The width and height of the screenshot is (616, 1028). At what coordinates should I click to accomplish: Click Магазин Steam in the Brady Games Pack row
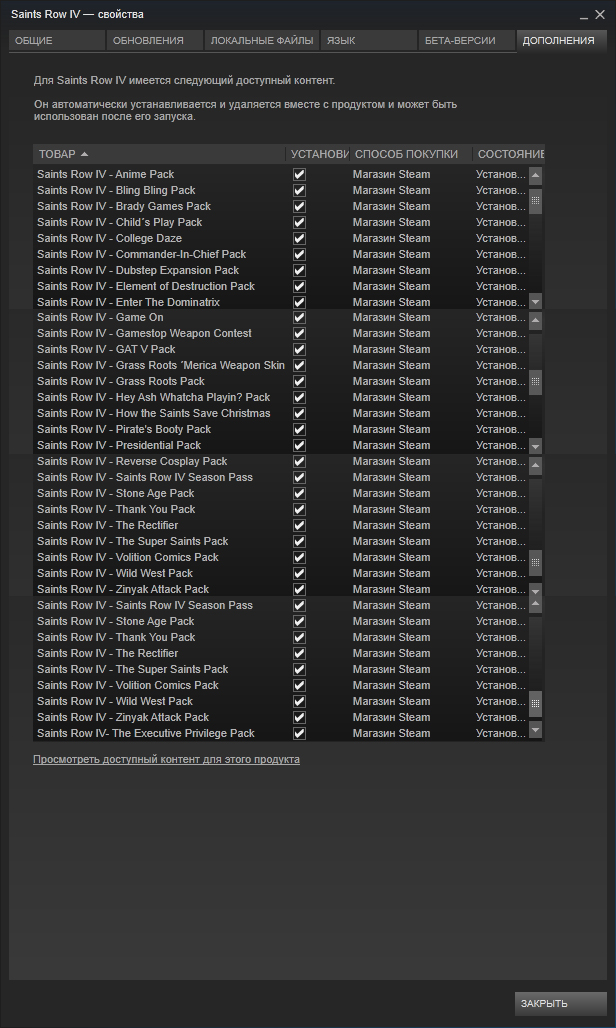click(x=391, y=207)
